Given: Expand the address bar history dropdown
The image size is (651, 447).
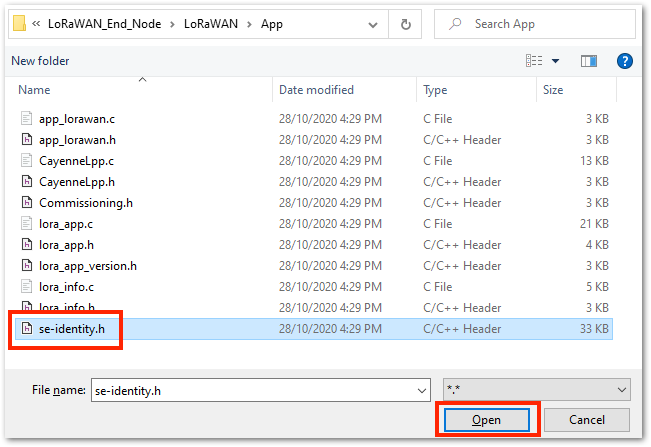Looking at the screenshot, I should coord(373,25).
